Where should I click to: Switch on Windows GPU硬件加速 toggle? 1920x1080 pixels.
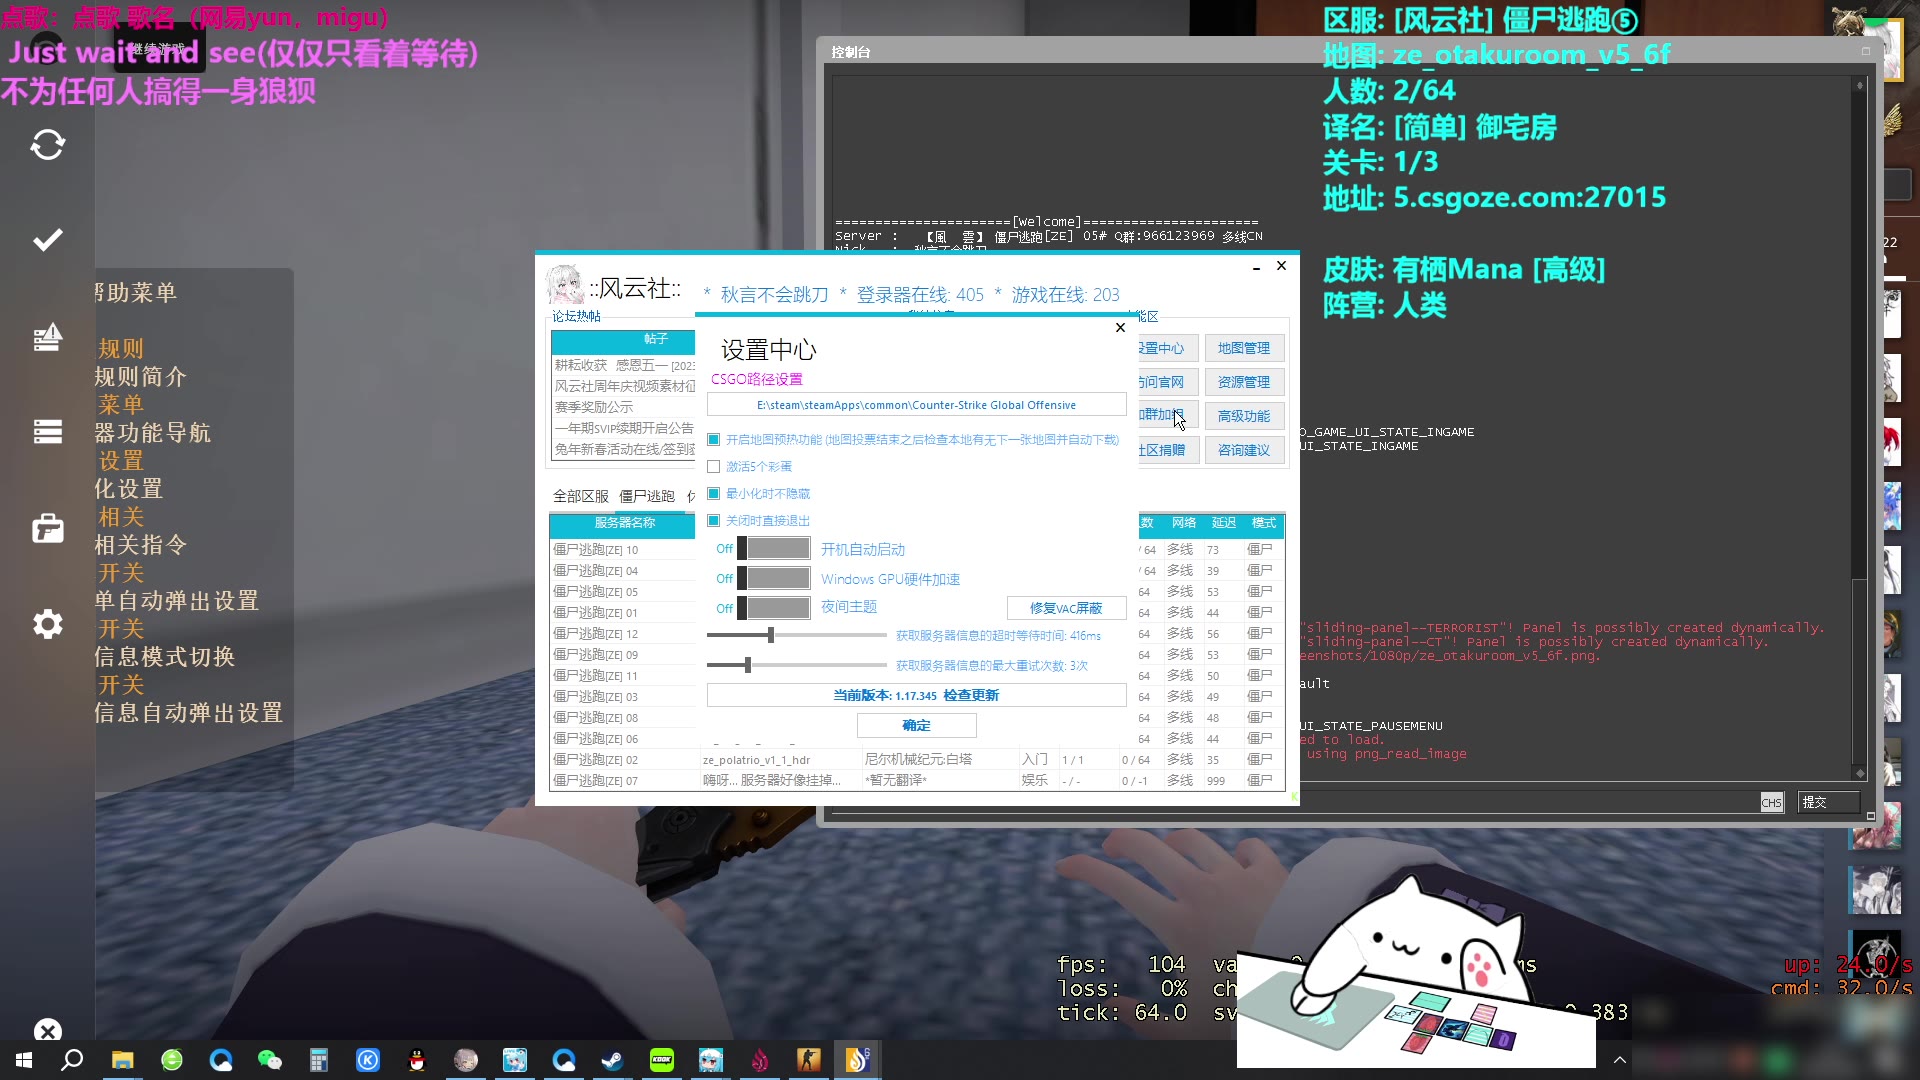point(774,579)
